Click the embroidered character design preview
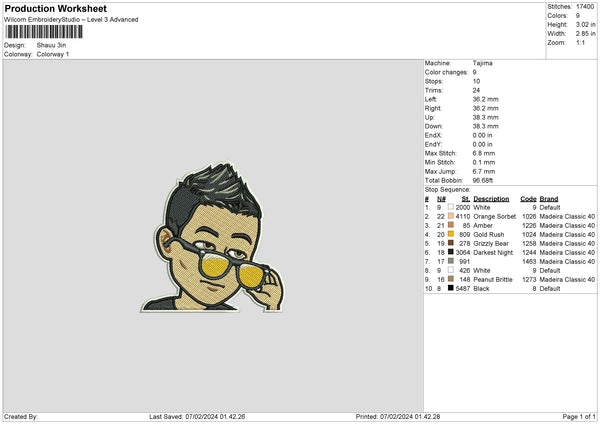Screen dimensions: 600x424 pos(213,237)
